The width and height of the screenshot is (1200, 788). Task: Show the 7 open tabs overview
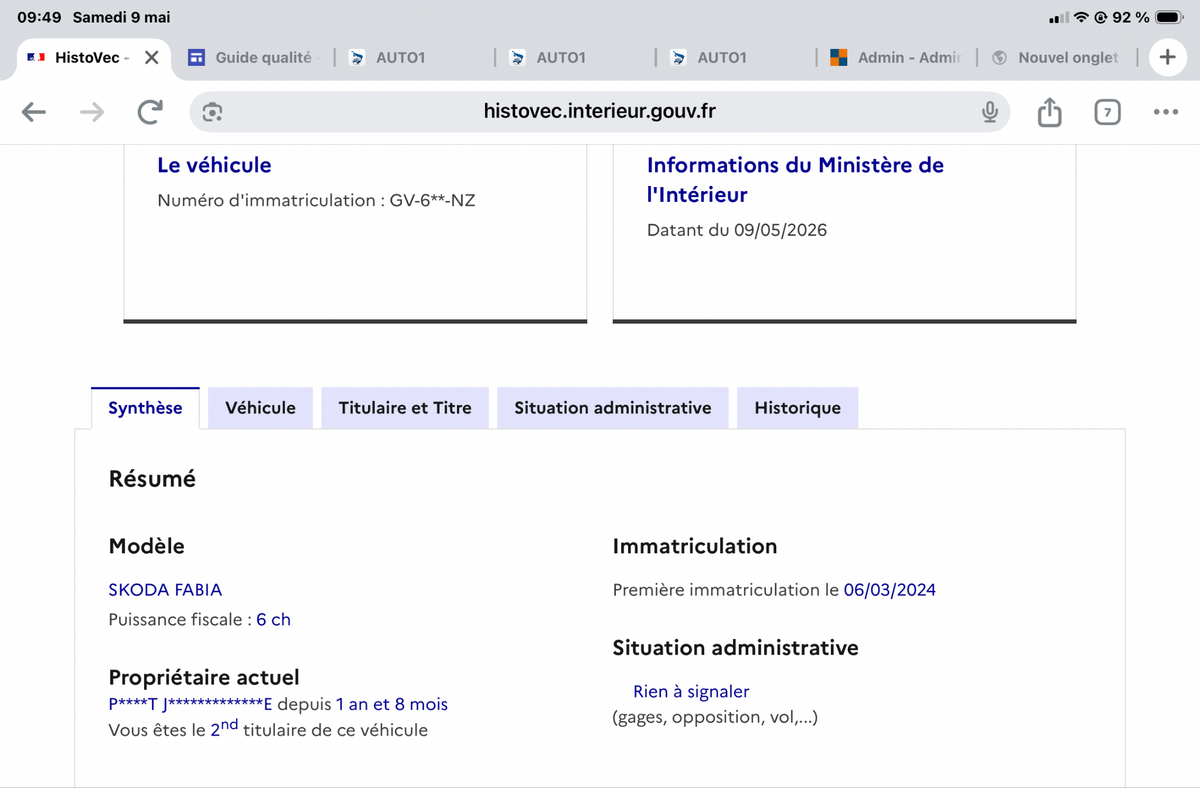(1107, 112)
